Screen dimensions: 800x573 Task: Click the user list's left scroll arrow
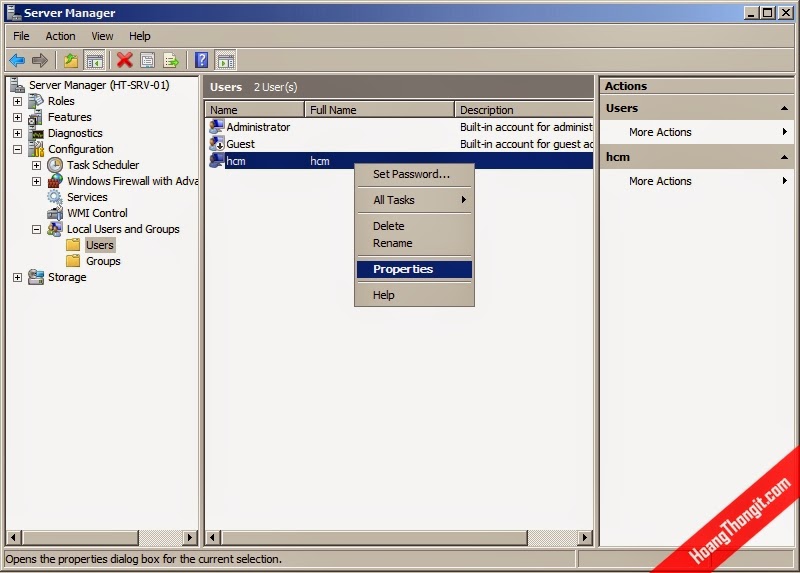(212, 537)
